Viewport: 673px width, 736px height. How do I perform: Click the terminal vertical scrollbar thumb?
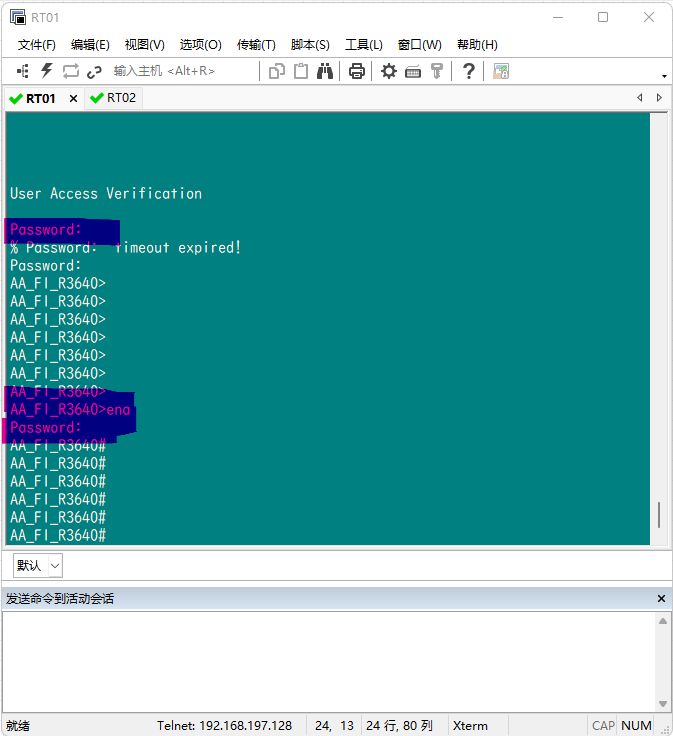tap(658, 514)
